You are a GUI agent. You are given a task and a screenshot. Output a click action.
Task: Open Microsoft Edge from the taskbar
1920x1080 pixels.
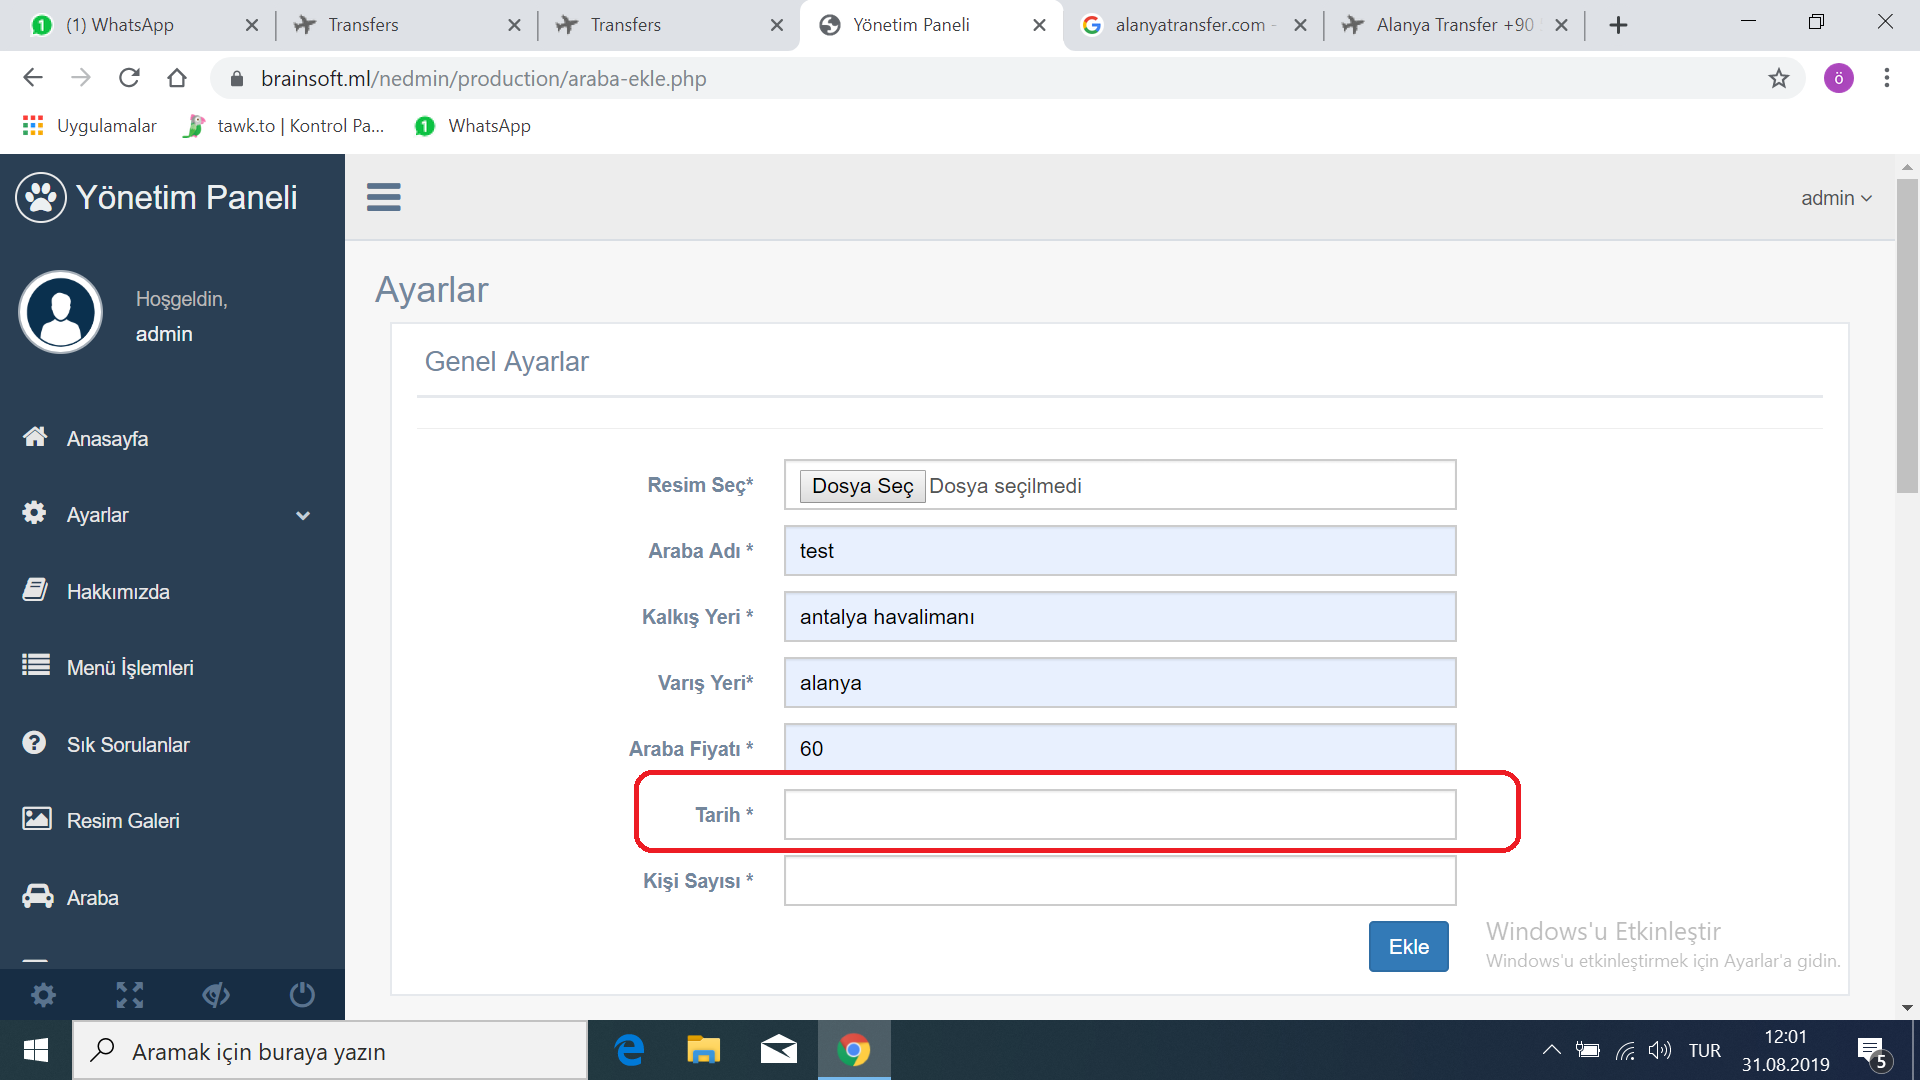tap(630, 1050)
